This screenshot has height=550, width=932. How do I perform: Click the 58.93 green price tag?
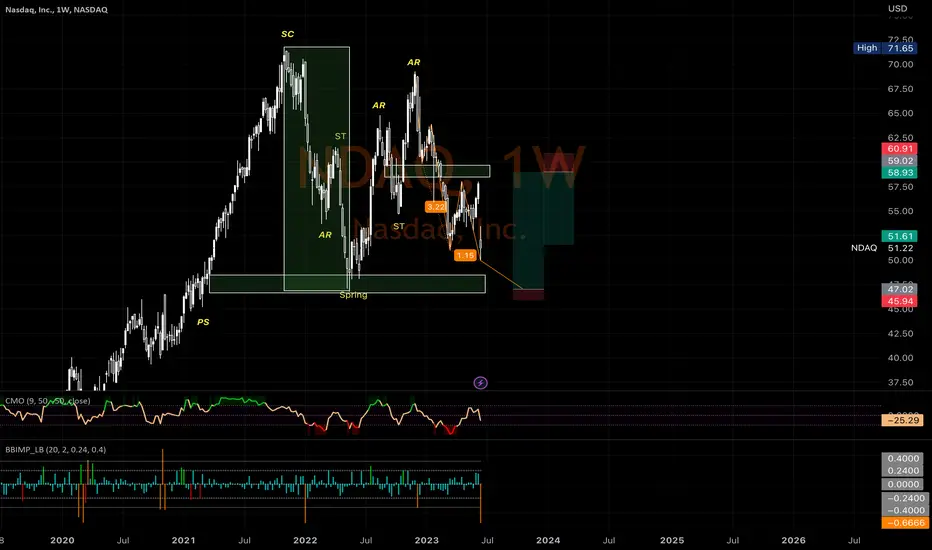(900, 172)
